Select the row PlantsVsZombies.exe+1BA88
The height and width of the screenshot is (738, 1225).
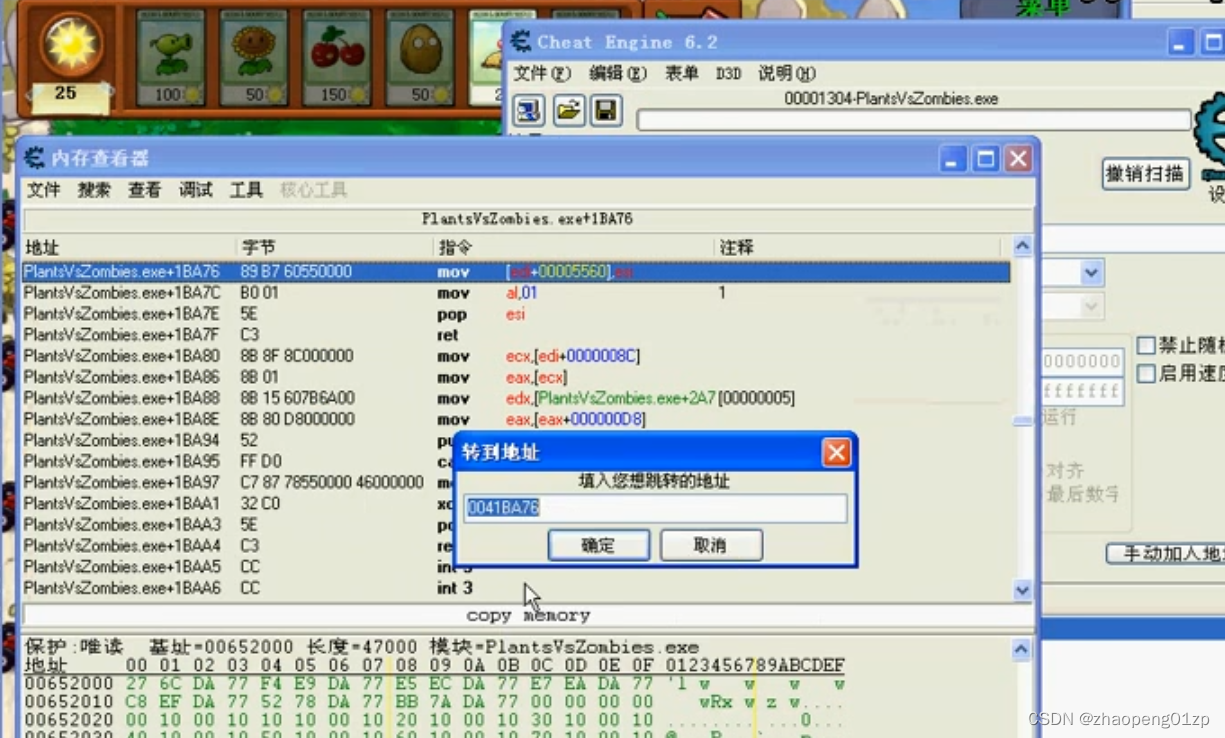[x=516, y=398]
